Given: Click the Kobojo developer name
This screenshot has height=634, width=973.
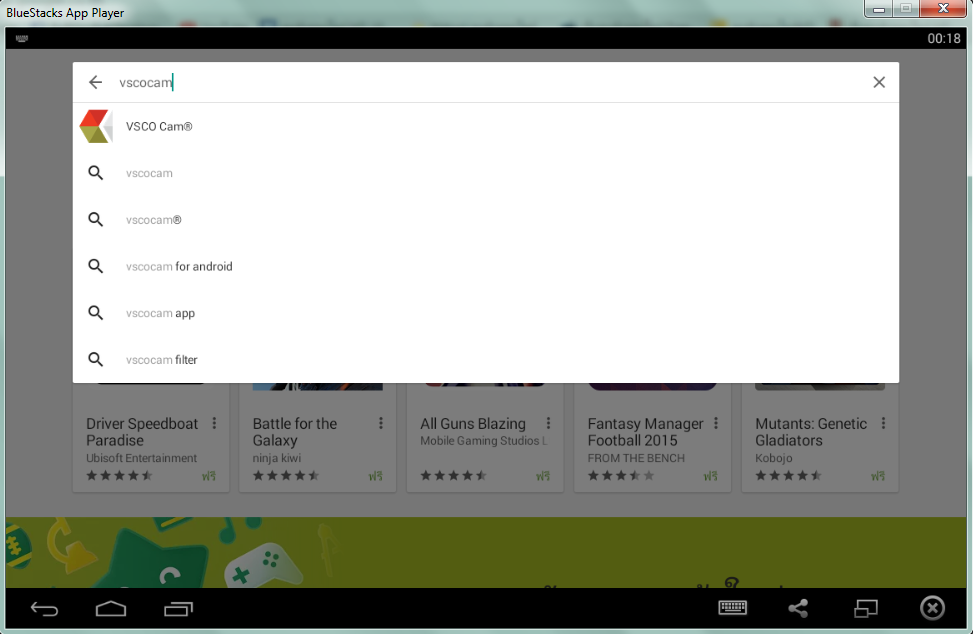Looking at the screenshot, I should click(x=774, y=458).
